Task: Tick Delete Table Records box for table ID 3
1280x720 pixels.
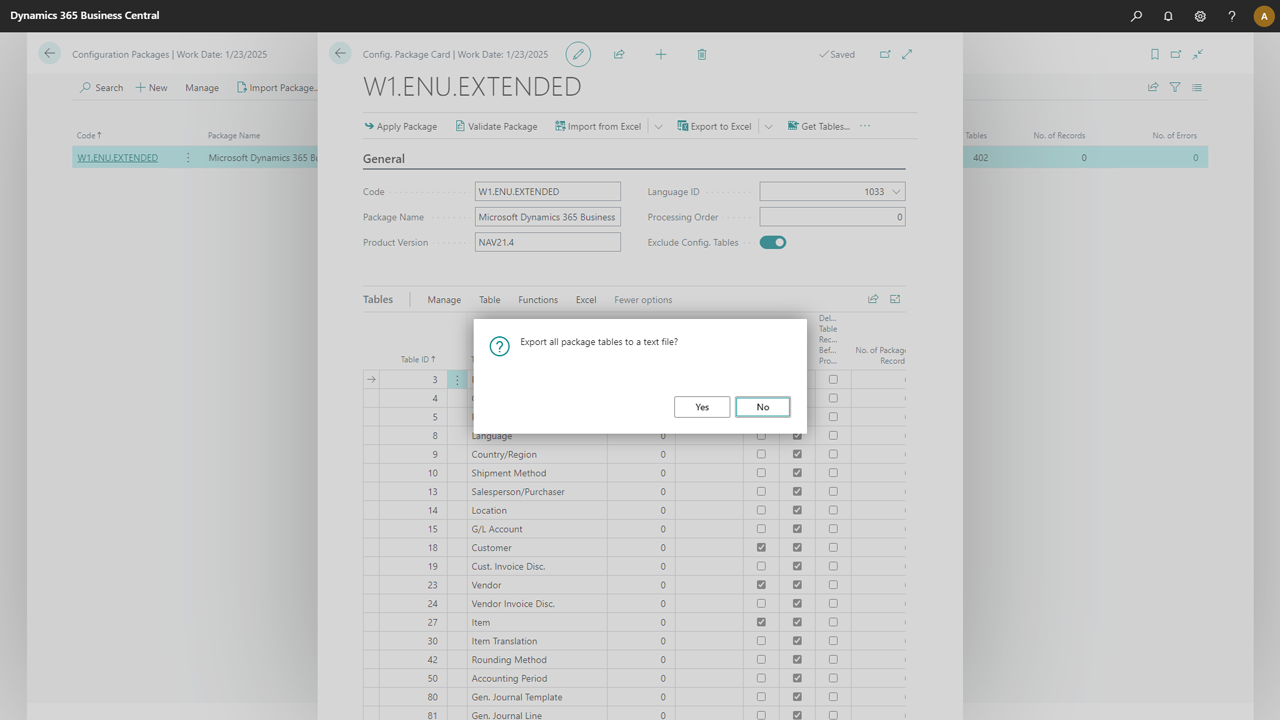Action: tap(833, 380)
